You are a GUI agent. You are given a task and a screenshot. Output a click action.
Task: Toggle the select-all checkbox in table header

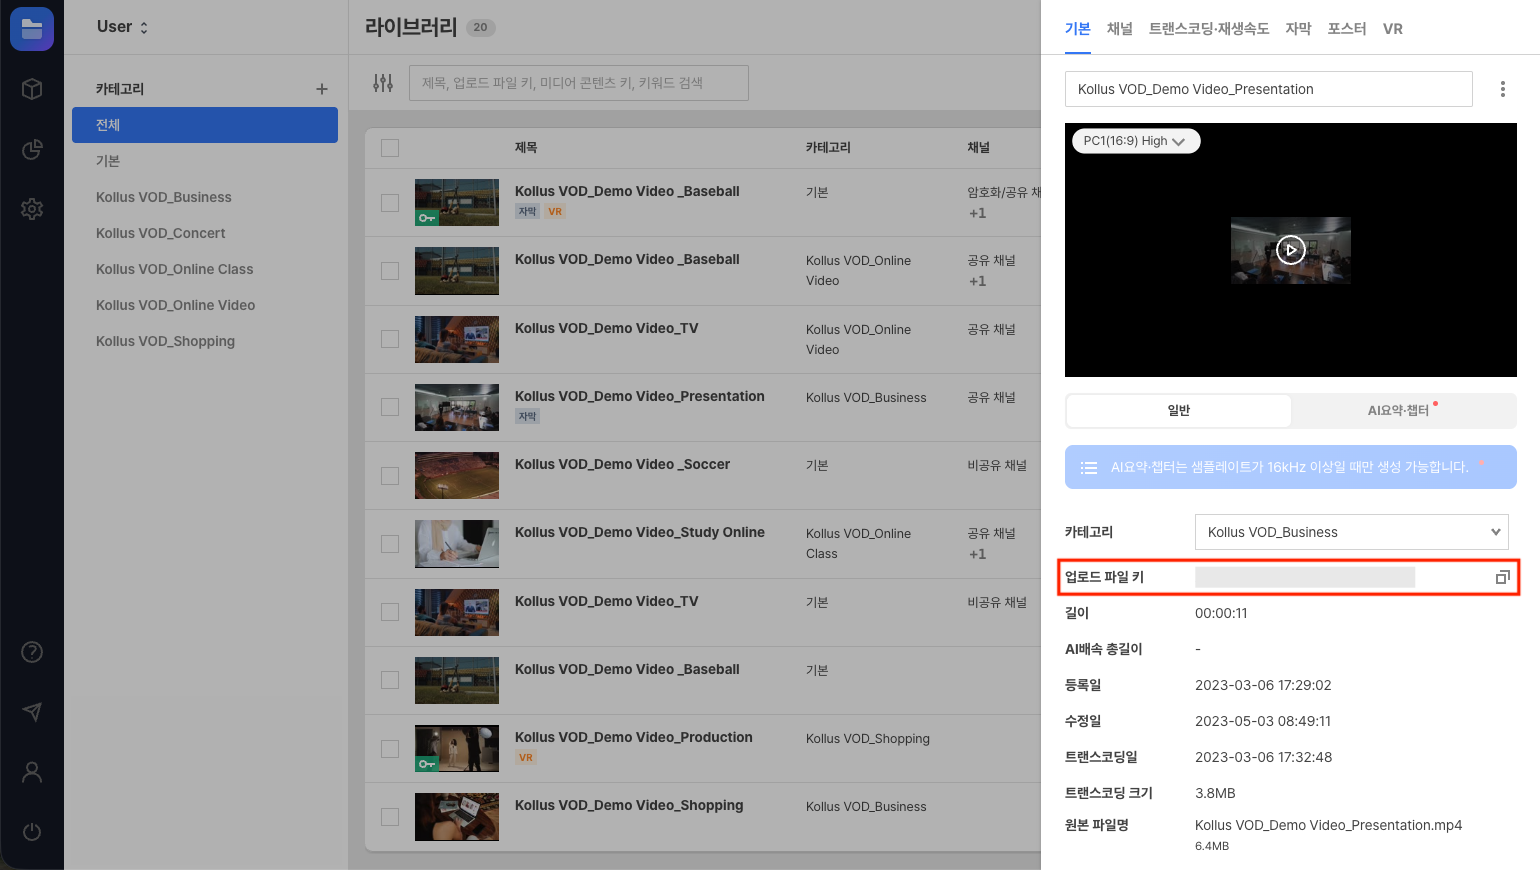(390, 148)
